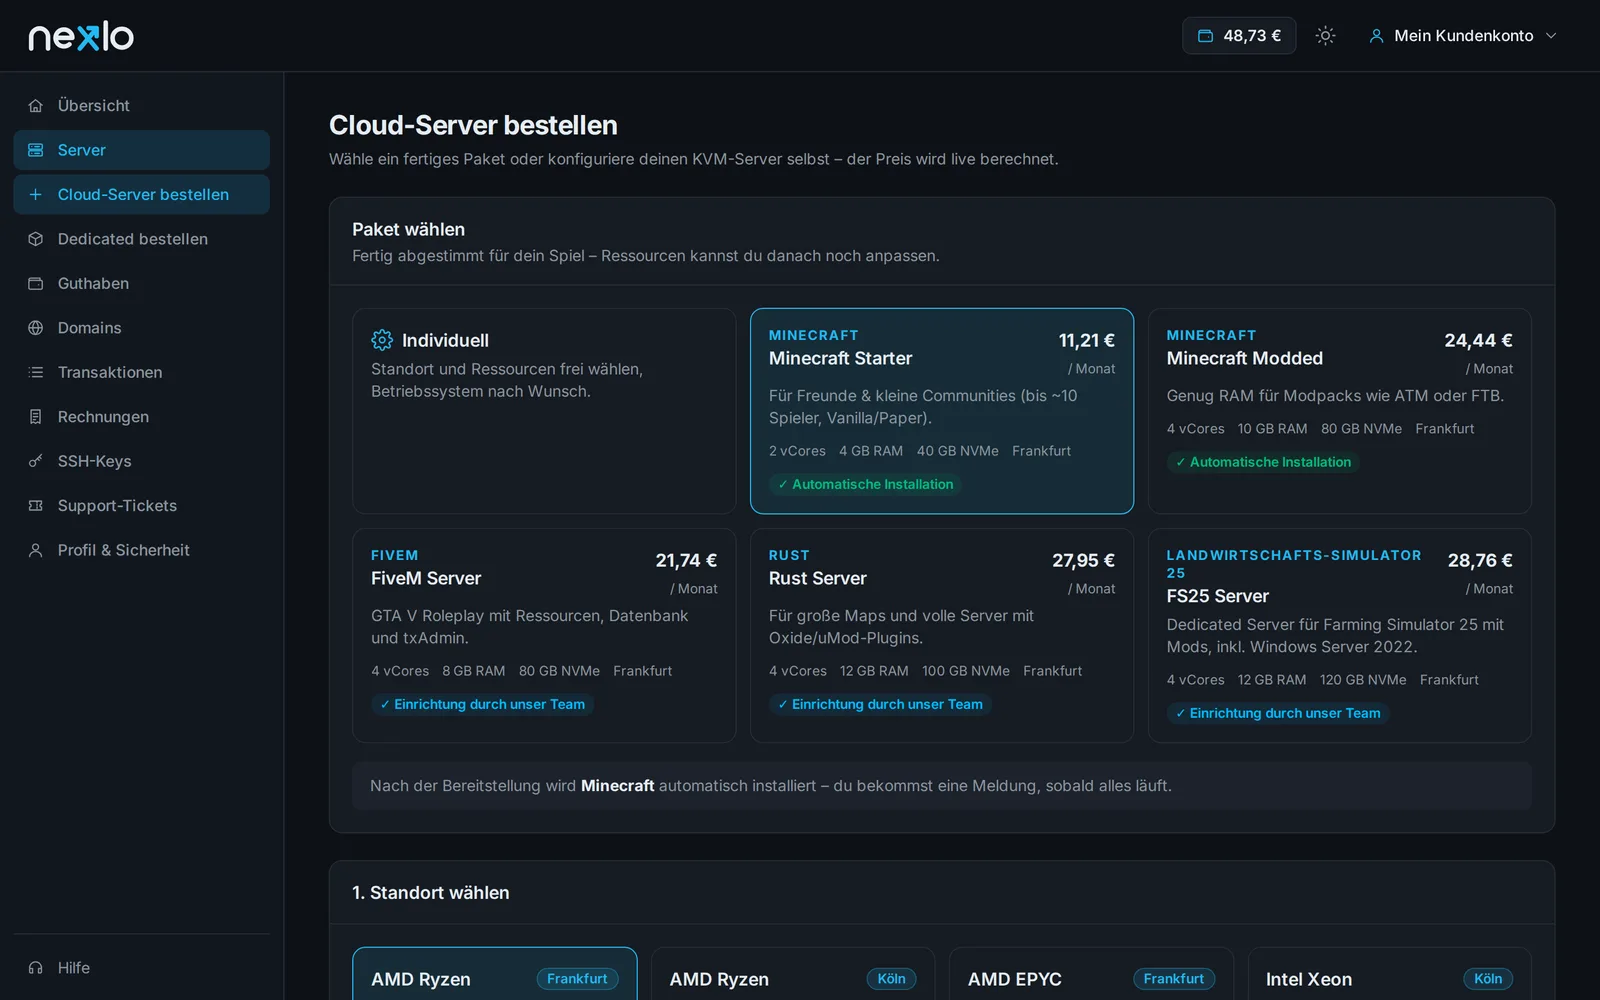Screen dimensions: 1600x1000
Task: Pick the Rust Server package
Action: click(x=942, y=636)
